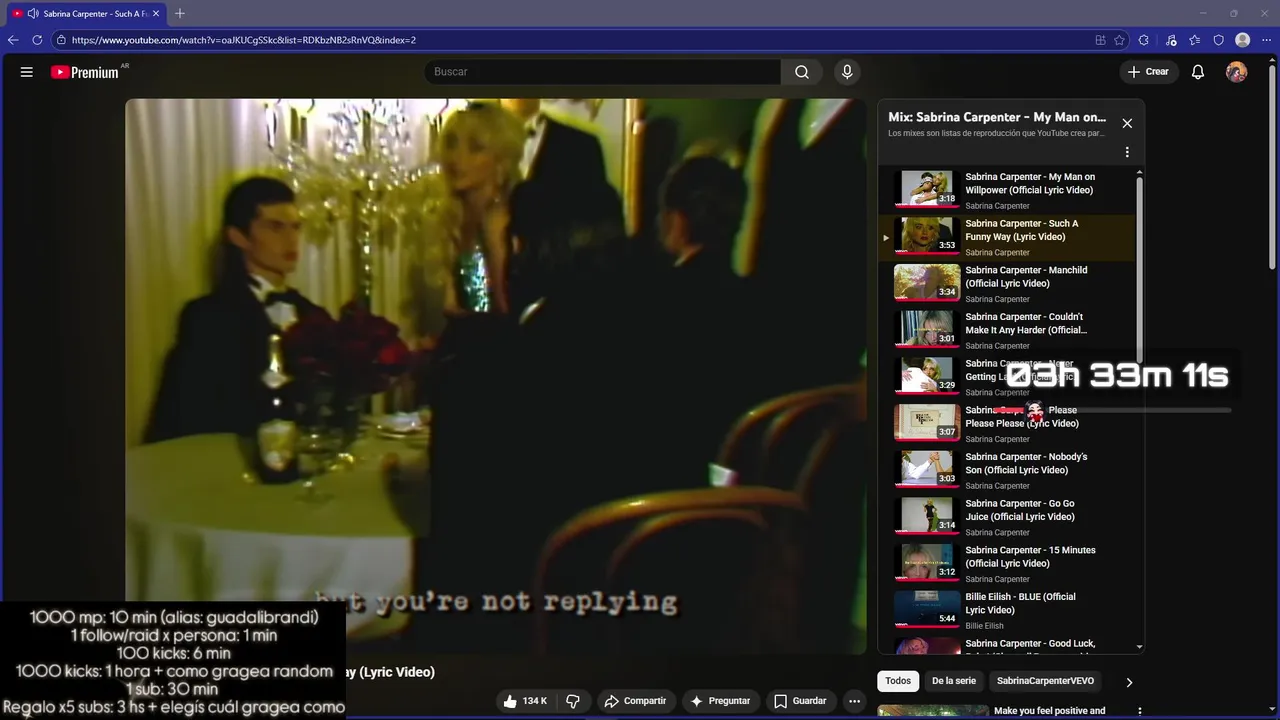Open split screen apps icon in address bar
1280x720 pixels.
click(x=1100, y=40)
